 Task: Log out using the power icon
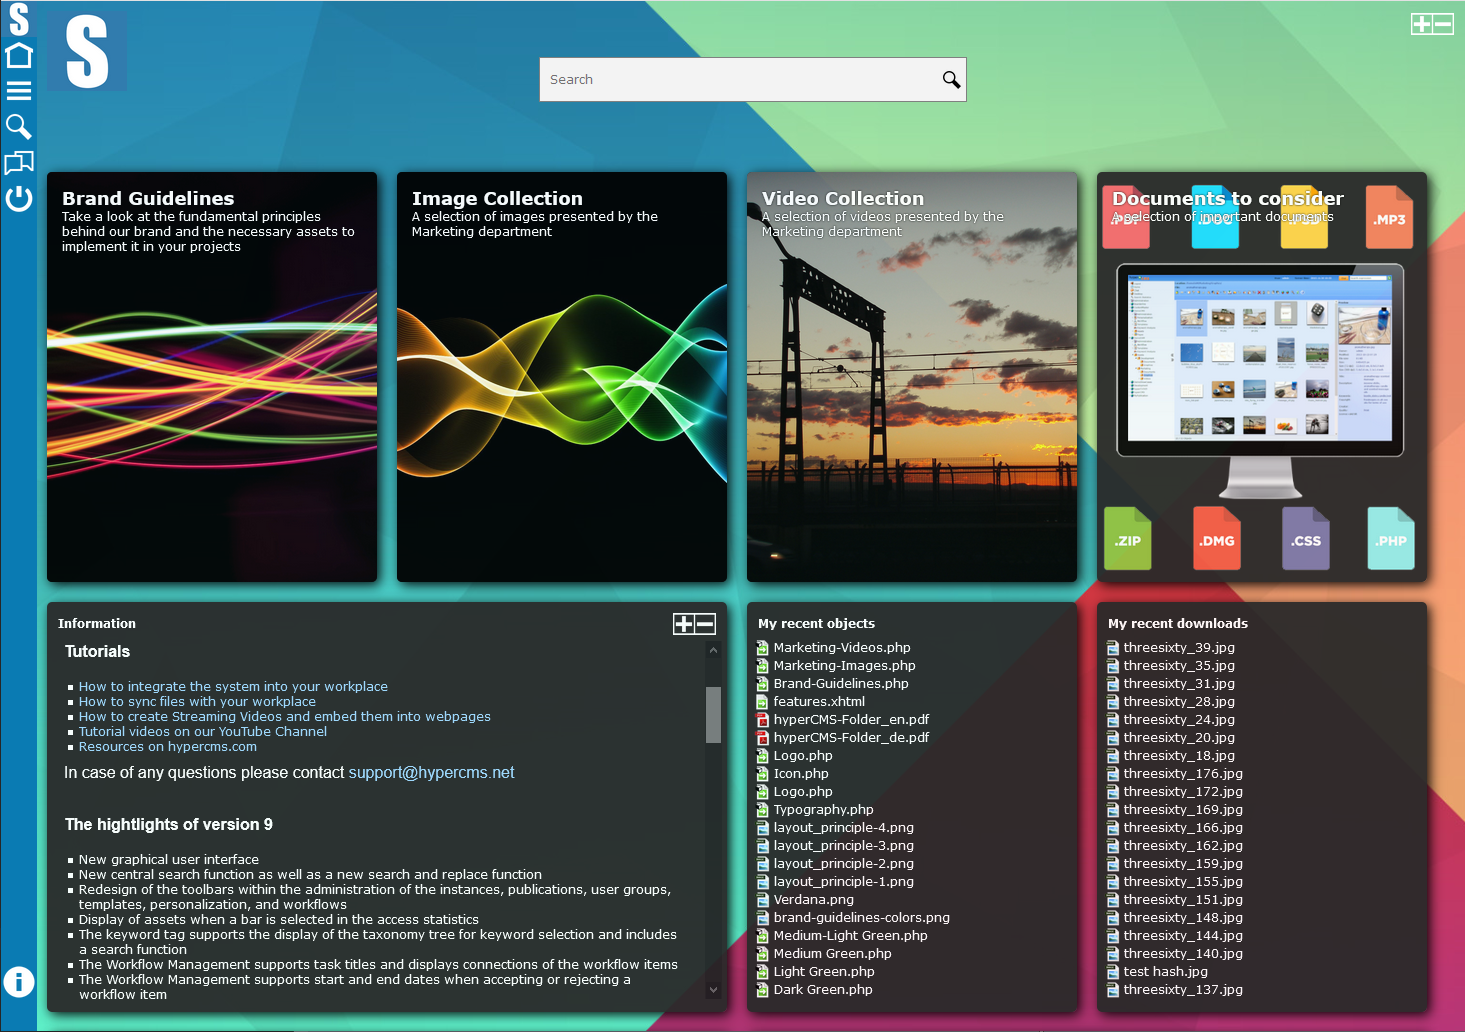[18, 198]
